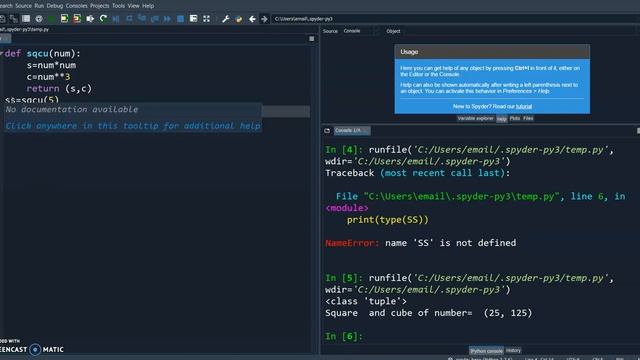Click the Debug file icon

(x=116, y=19)
